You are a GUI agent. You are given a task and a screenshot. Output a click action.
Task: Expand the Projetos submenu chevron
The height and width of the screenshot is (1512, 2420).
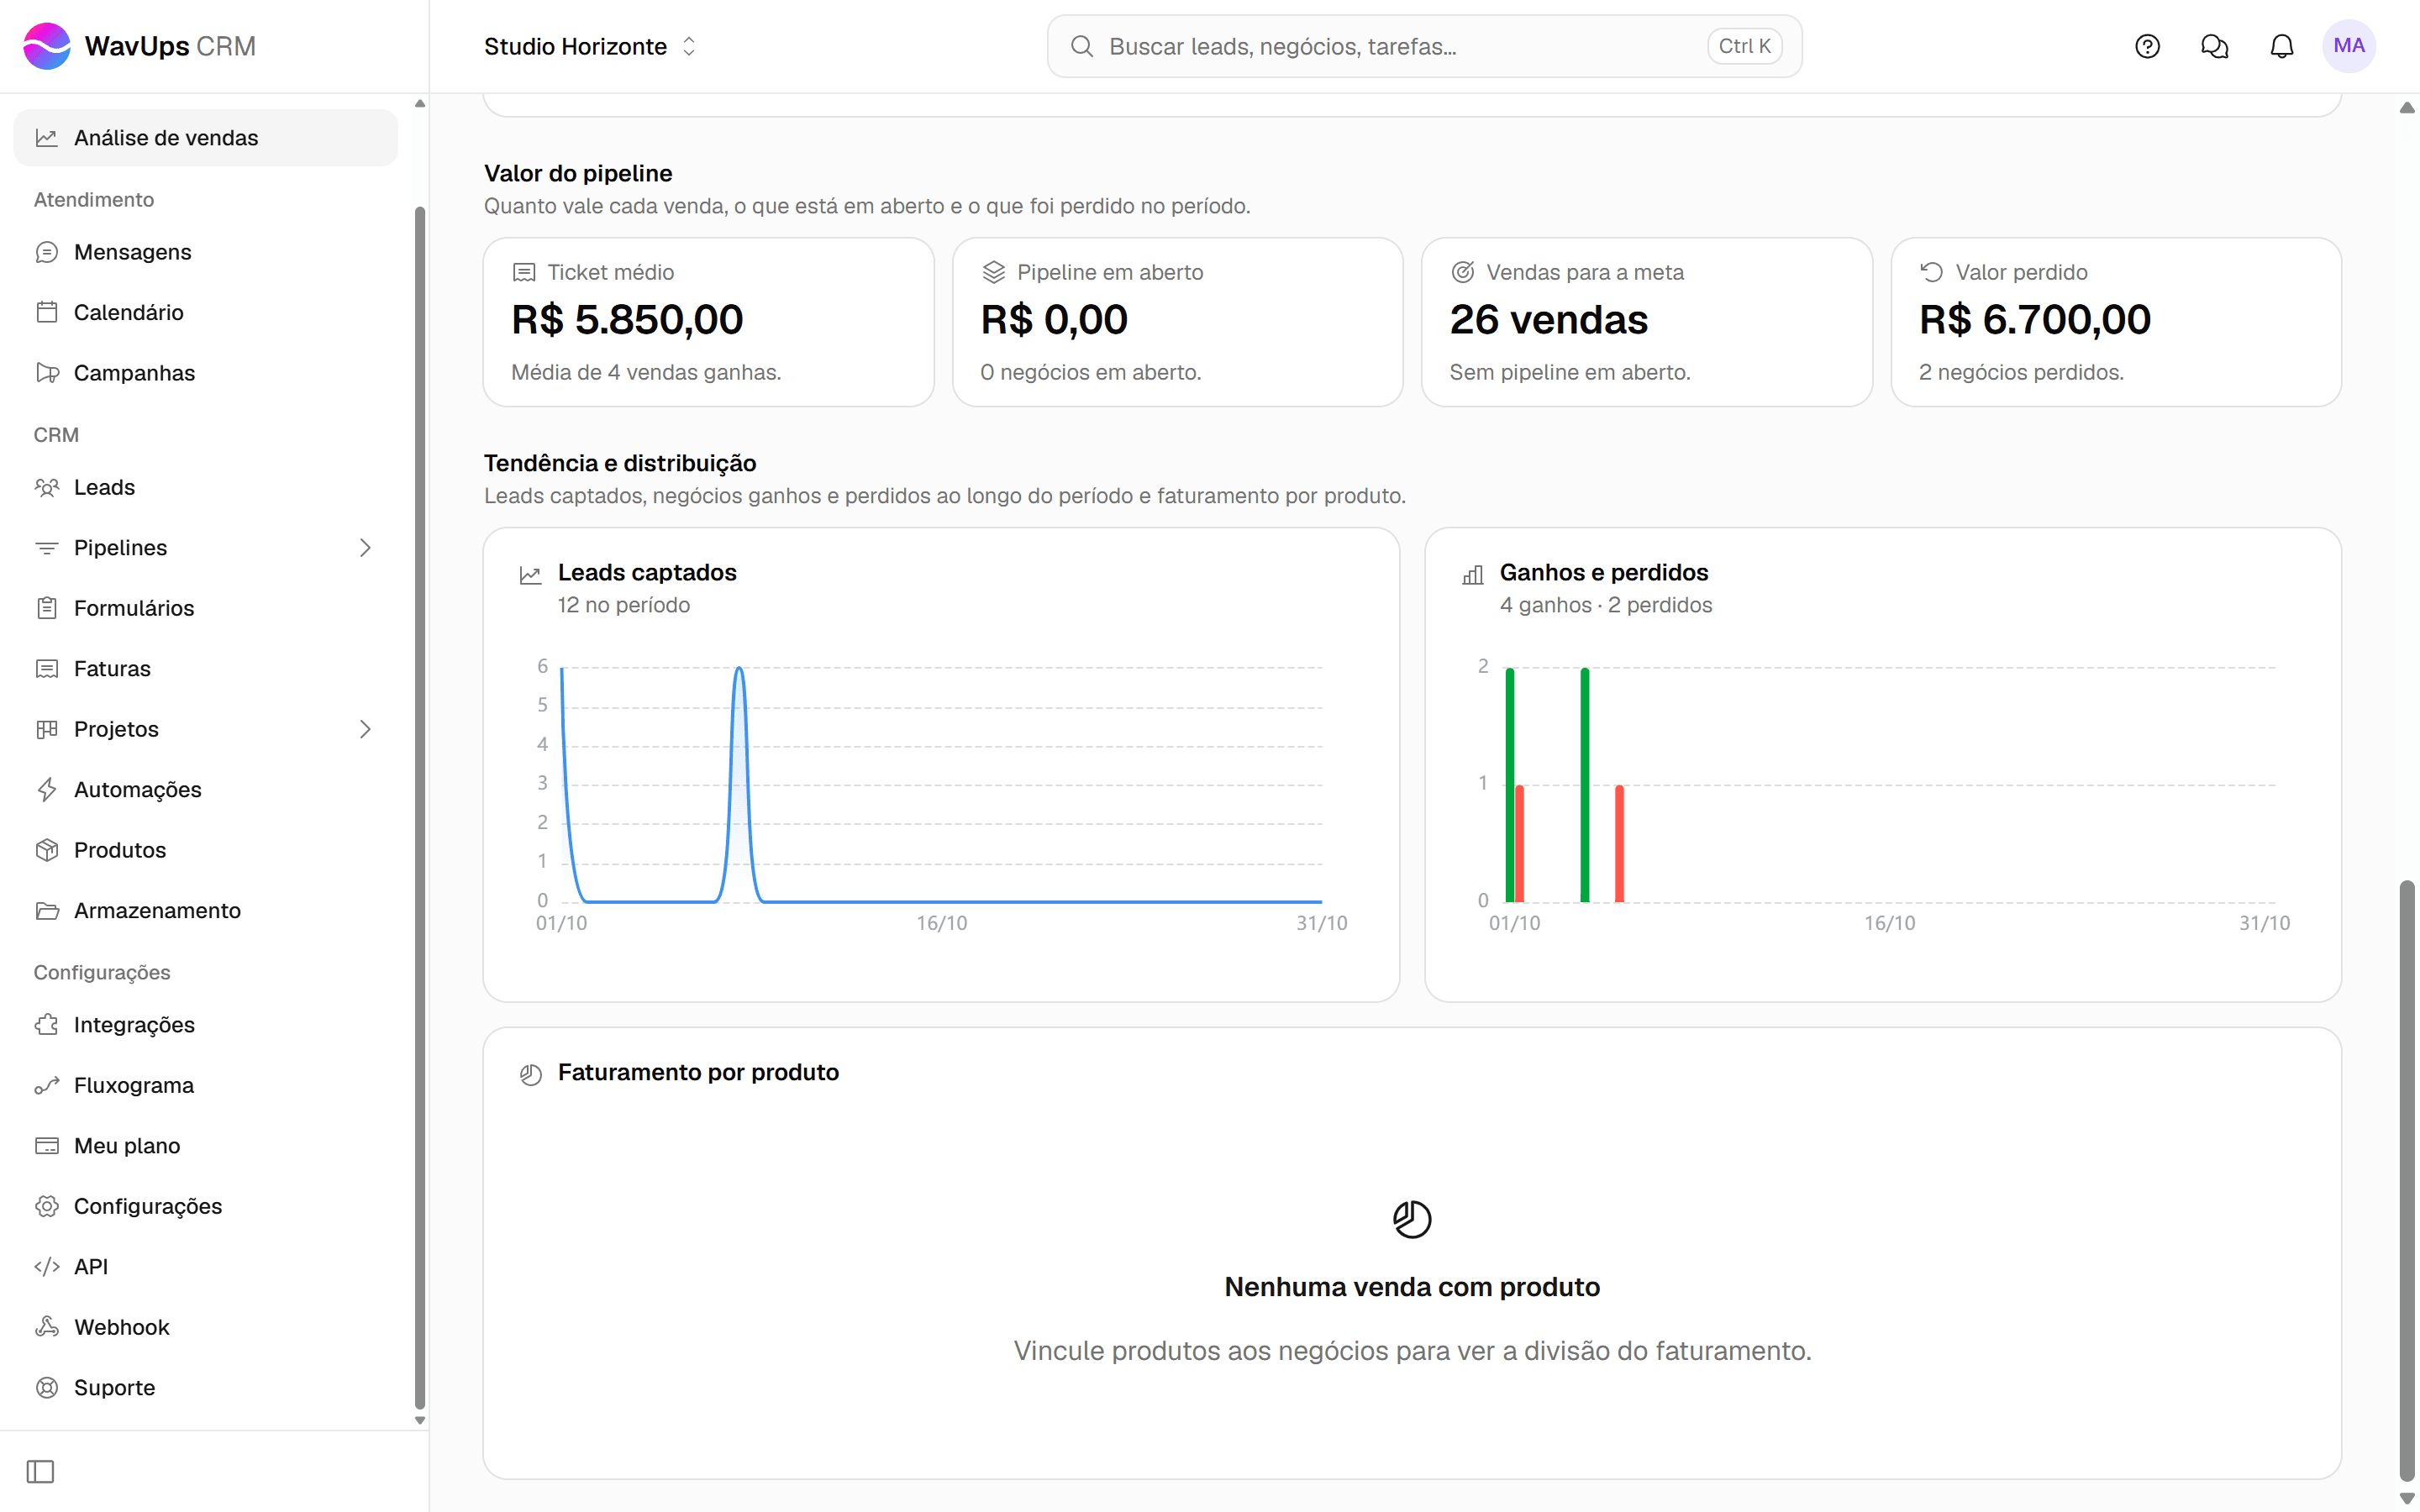[x=365, y=729]
